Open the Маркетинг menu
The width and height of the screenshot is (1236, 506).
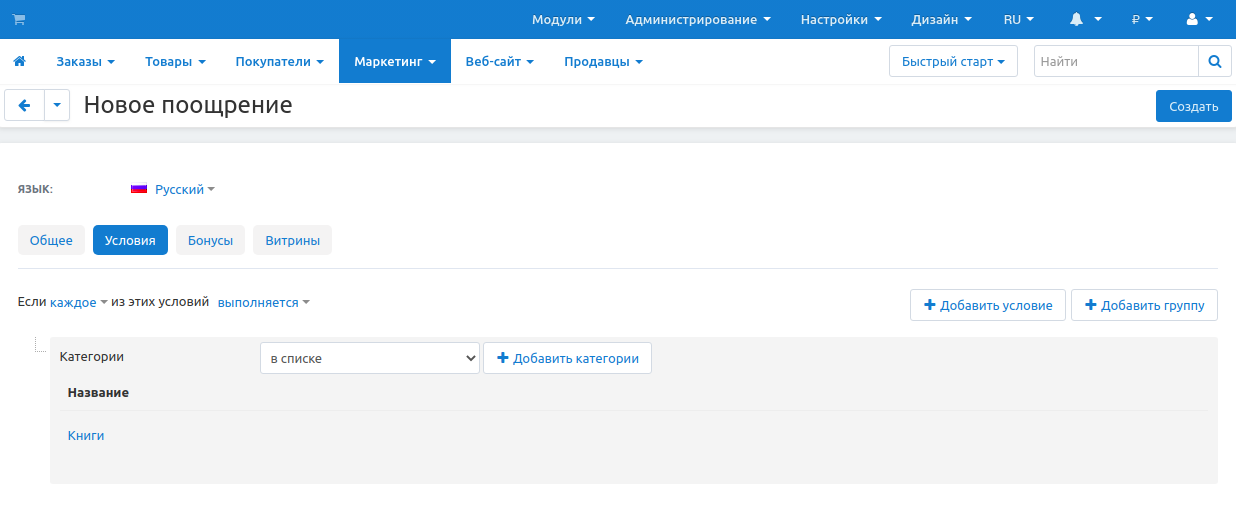[x=395, y=62]
